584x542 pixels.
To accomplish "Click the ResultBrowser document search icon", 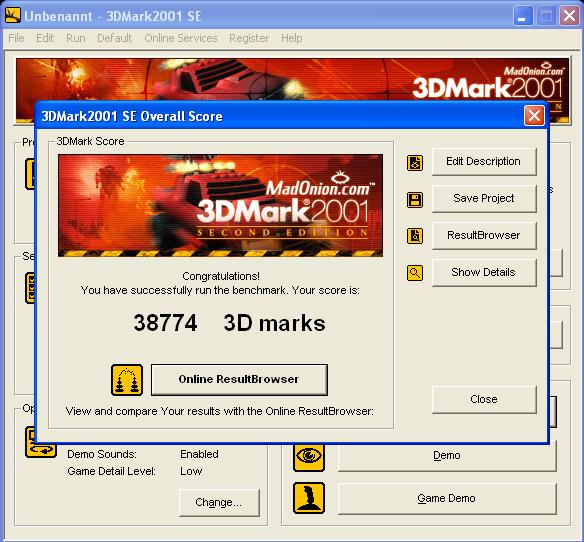I will [415, 236].
